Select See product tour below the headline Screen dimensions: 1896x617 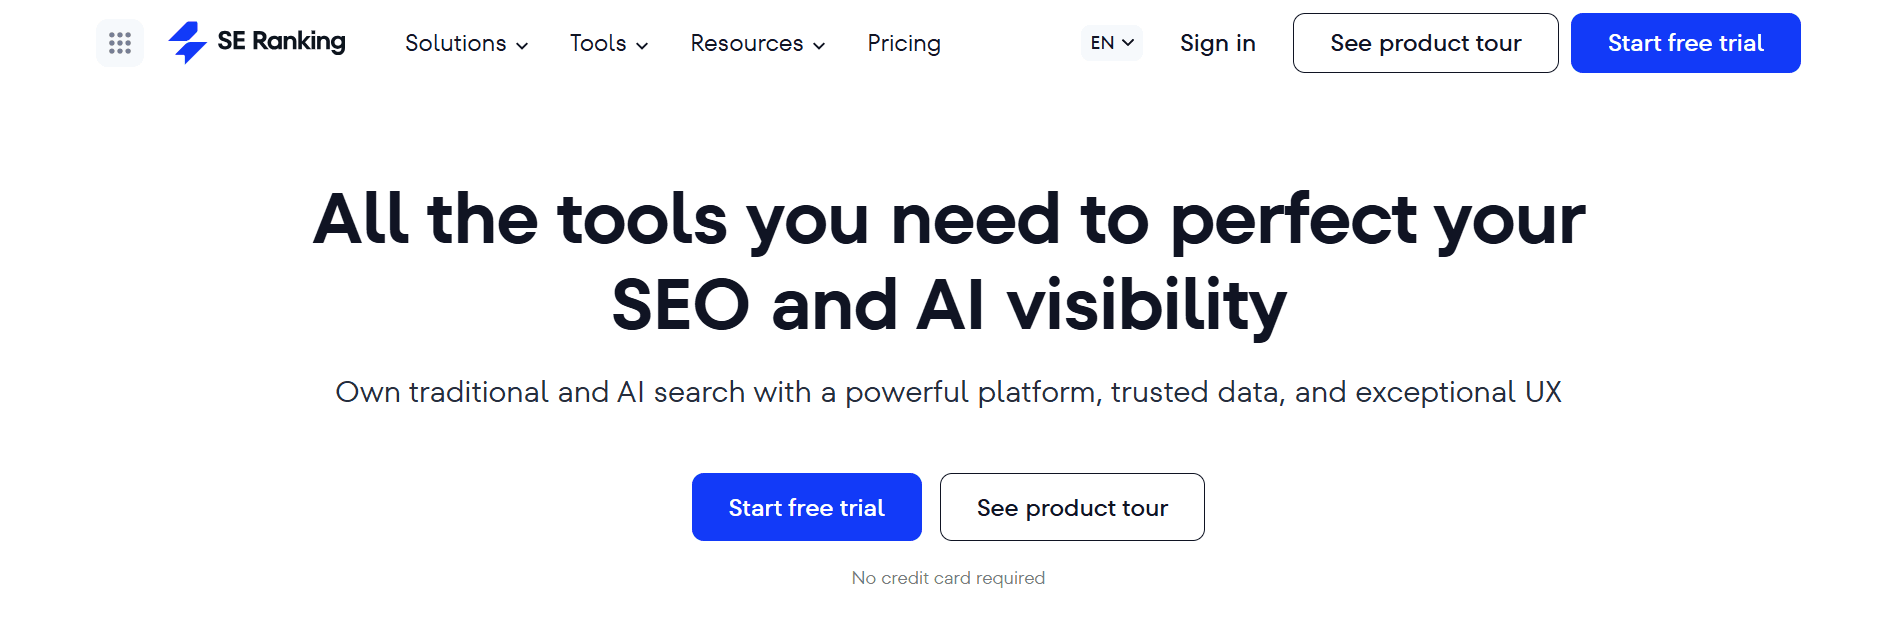click(1071, 507)
